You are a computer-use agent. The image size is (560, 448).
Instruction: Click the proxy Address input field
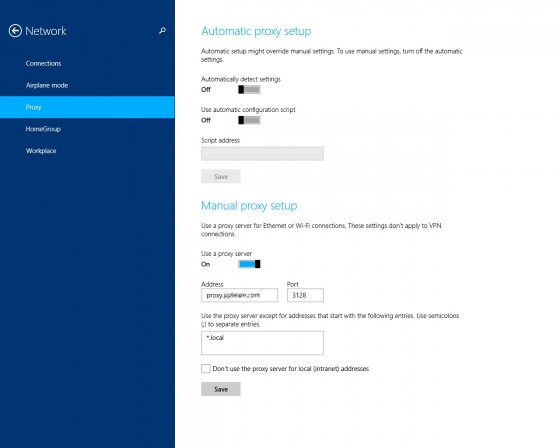(239, 295)
